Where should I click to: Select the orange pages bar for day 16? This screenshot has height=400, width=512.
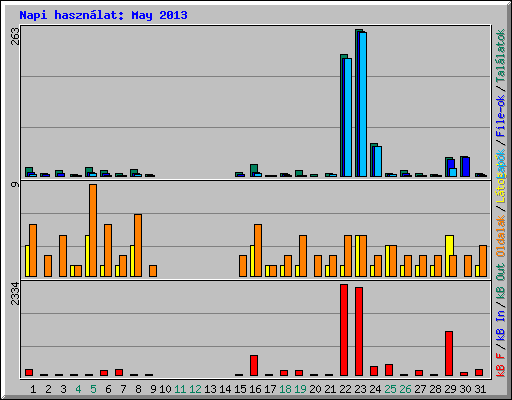(258, 250)
